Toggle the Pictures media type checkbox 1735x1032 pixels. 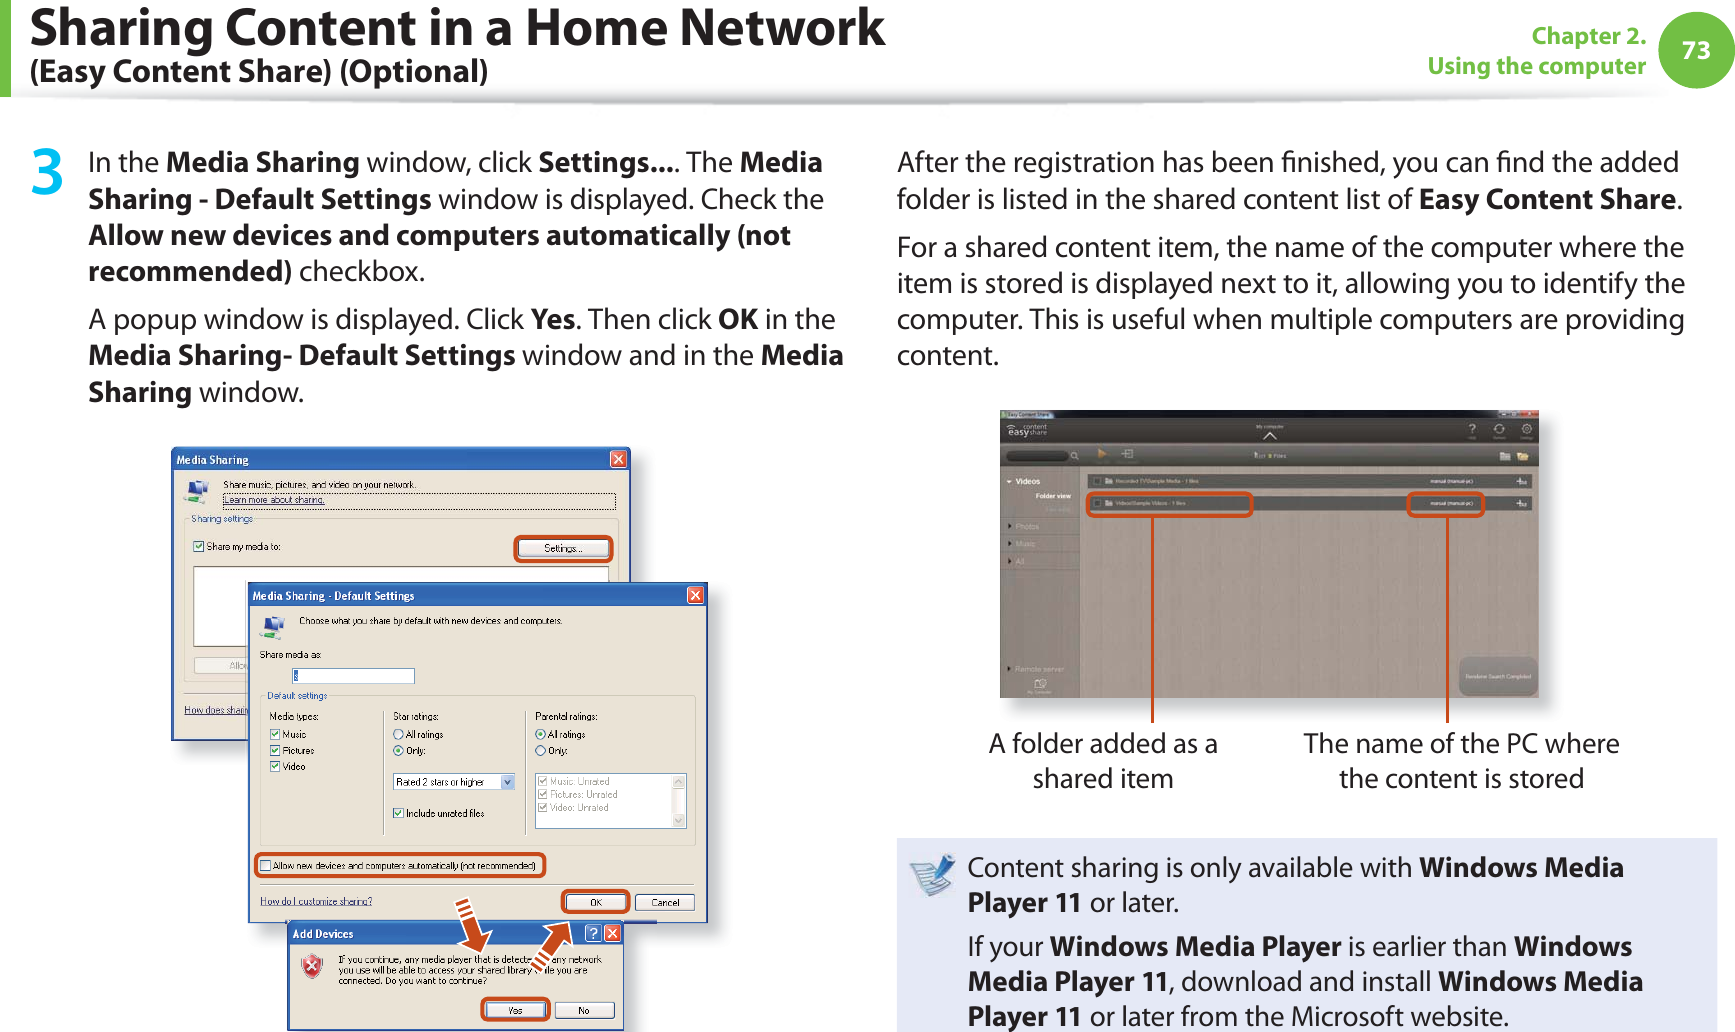[275, 750]
